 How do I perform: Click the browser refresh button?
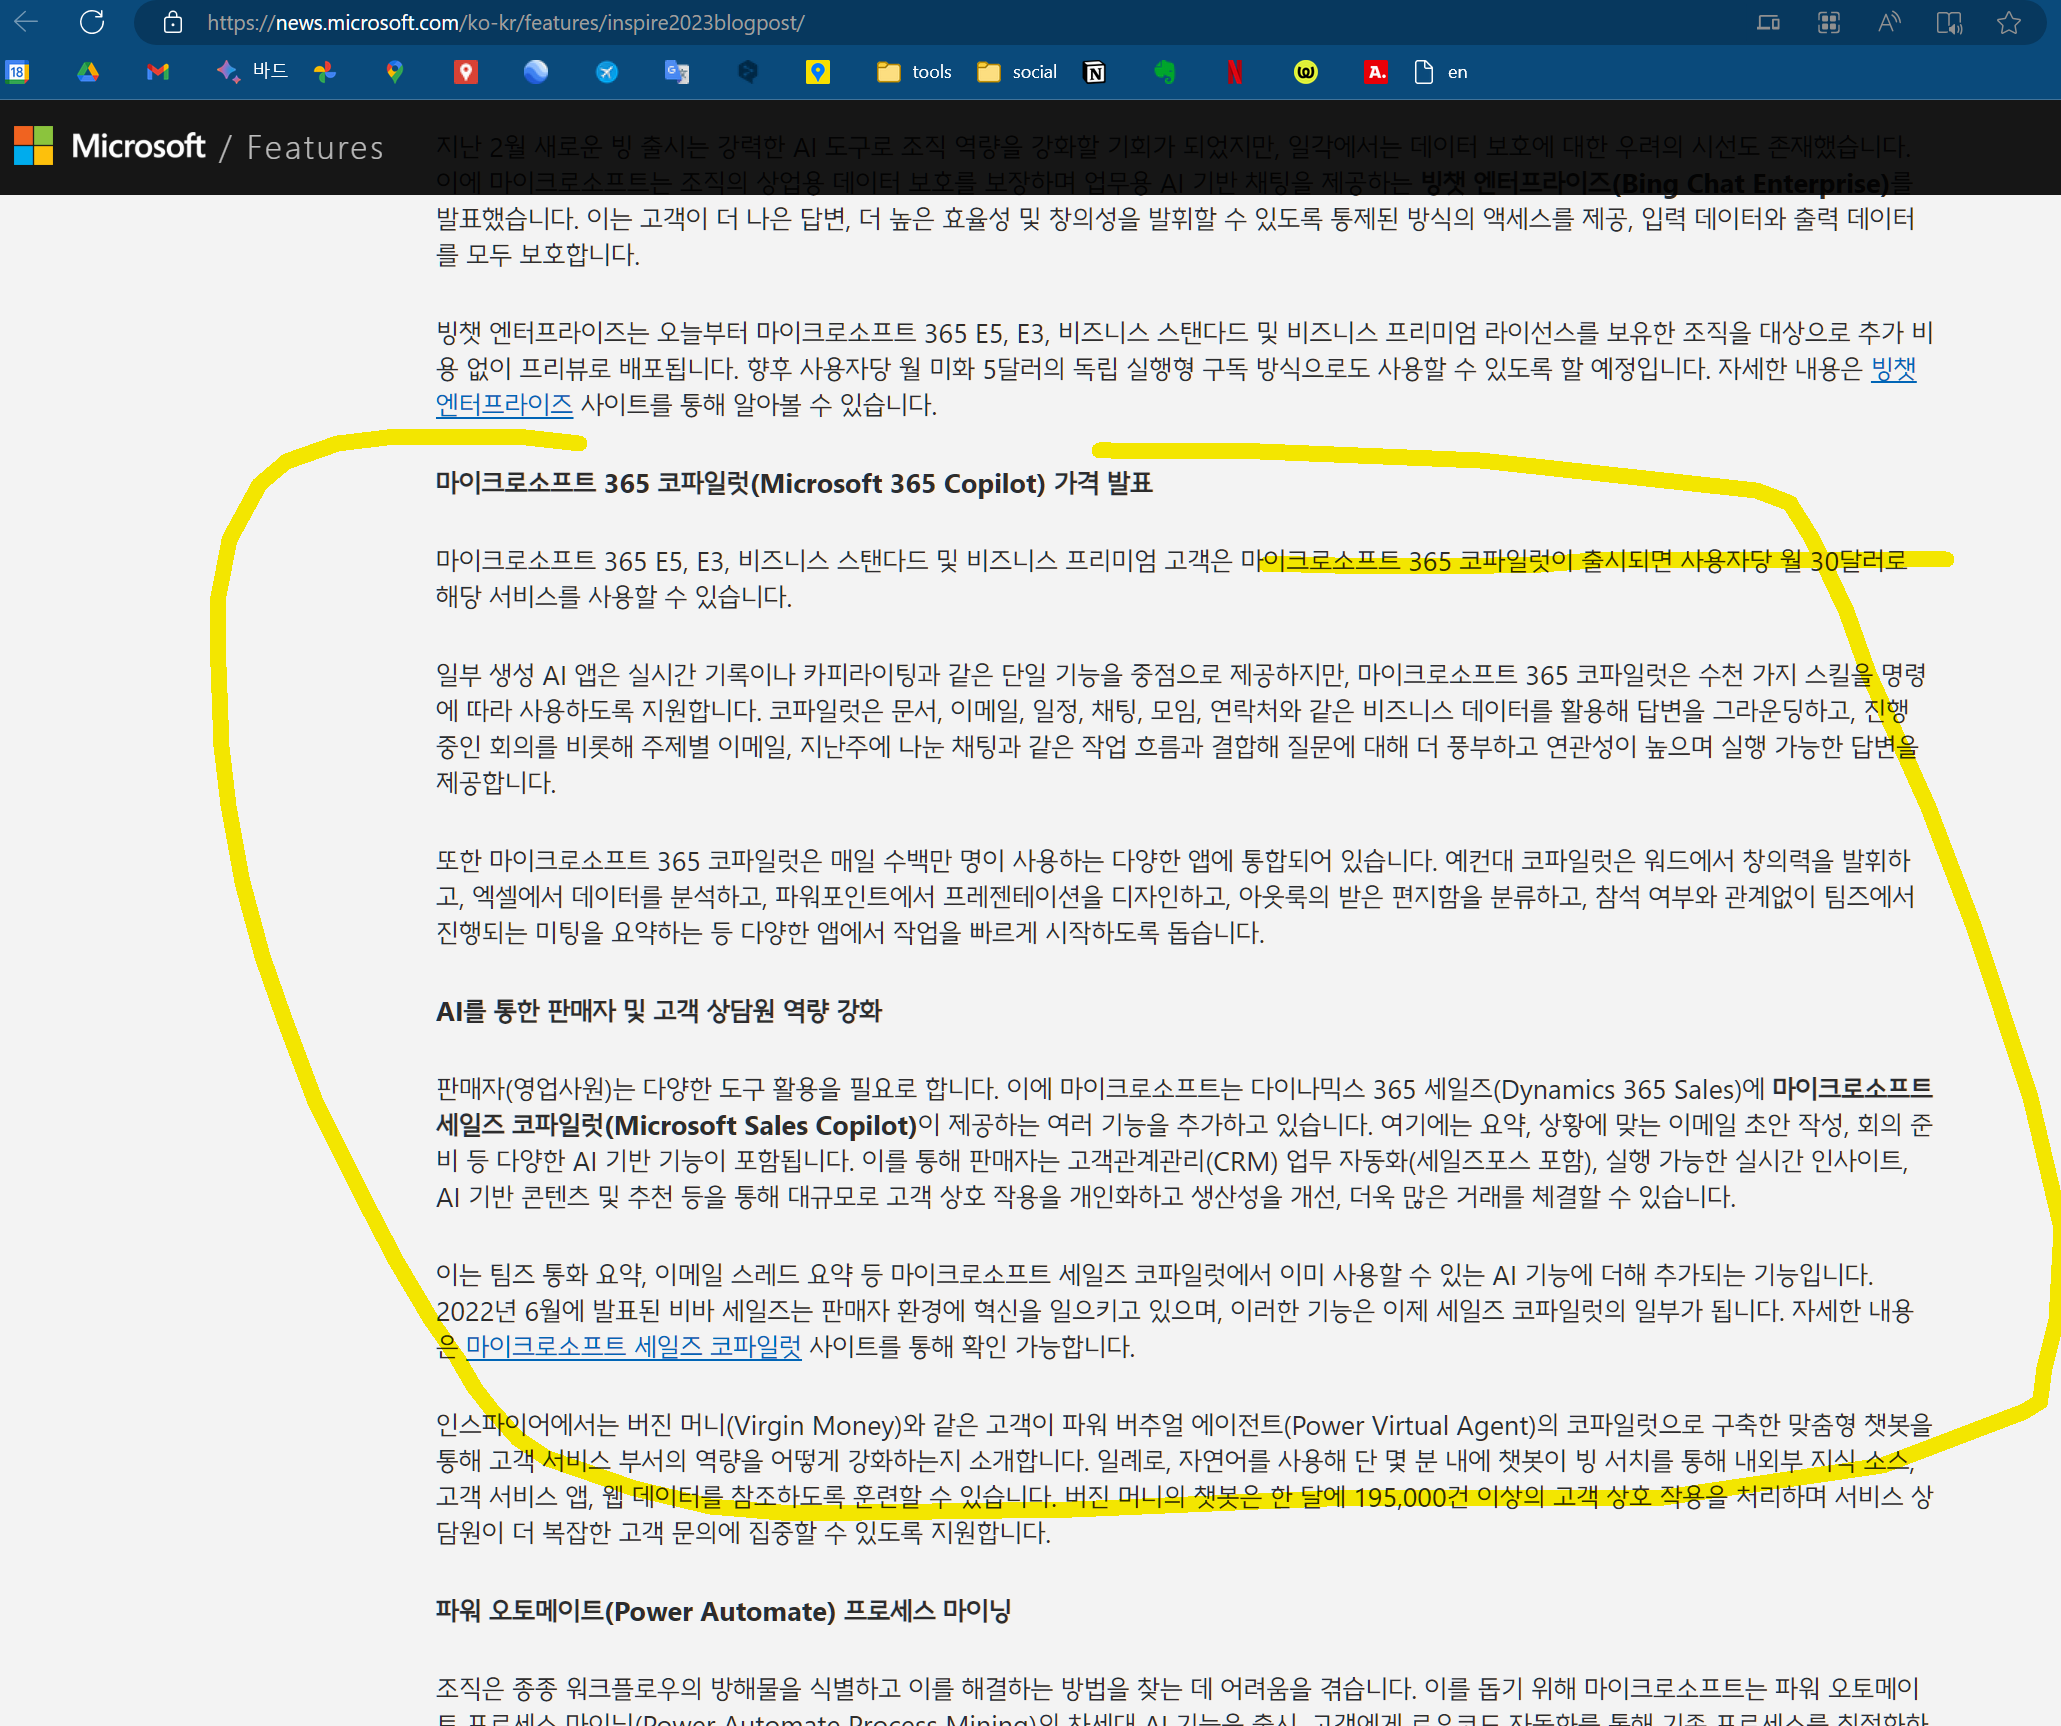[92, 22]
